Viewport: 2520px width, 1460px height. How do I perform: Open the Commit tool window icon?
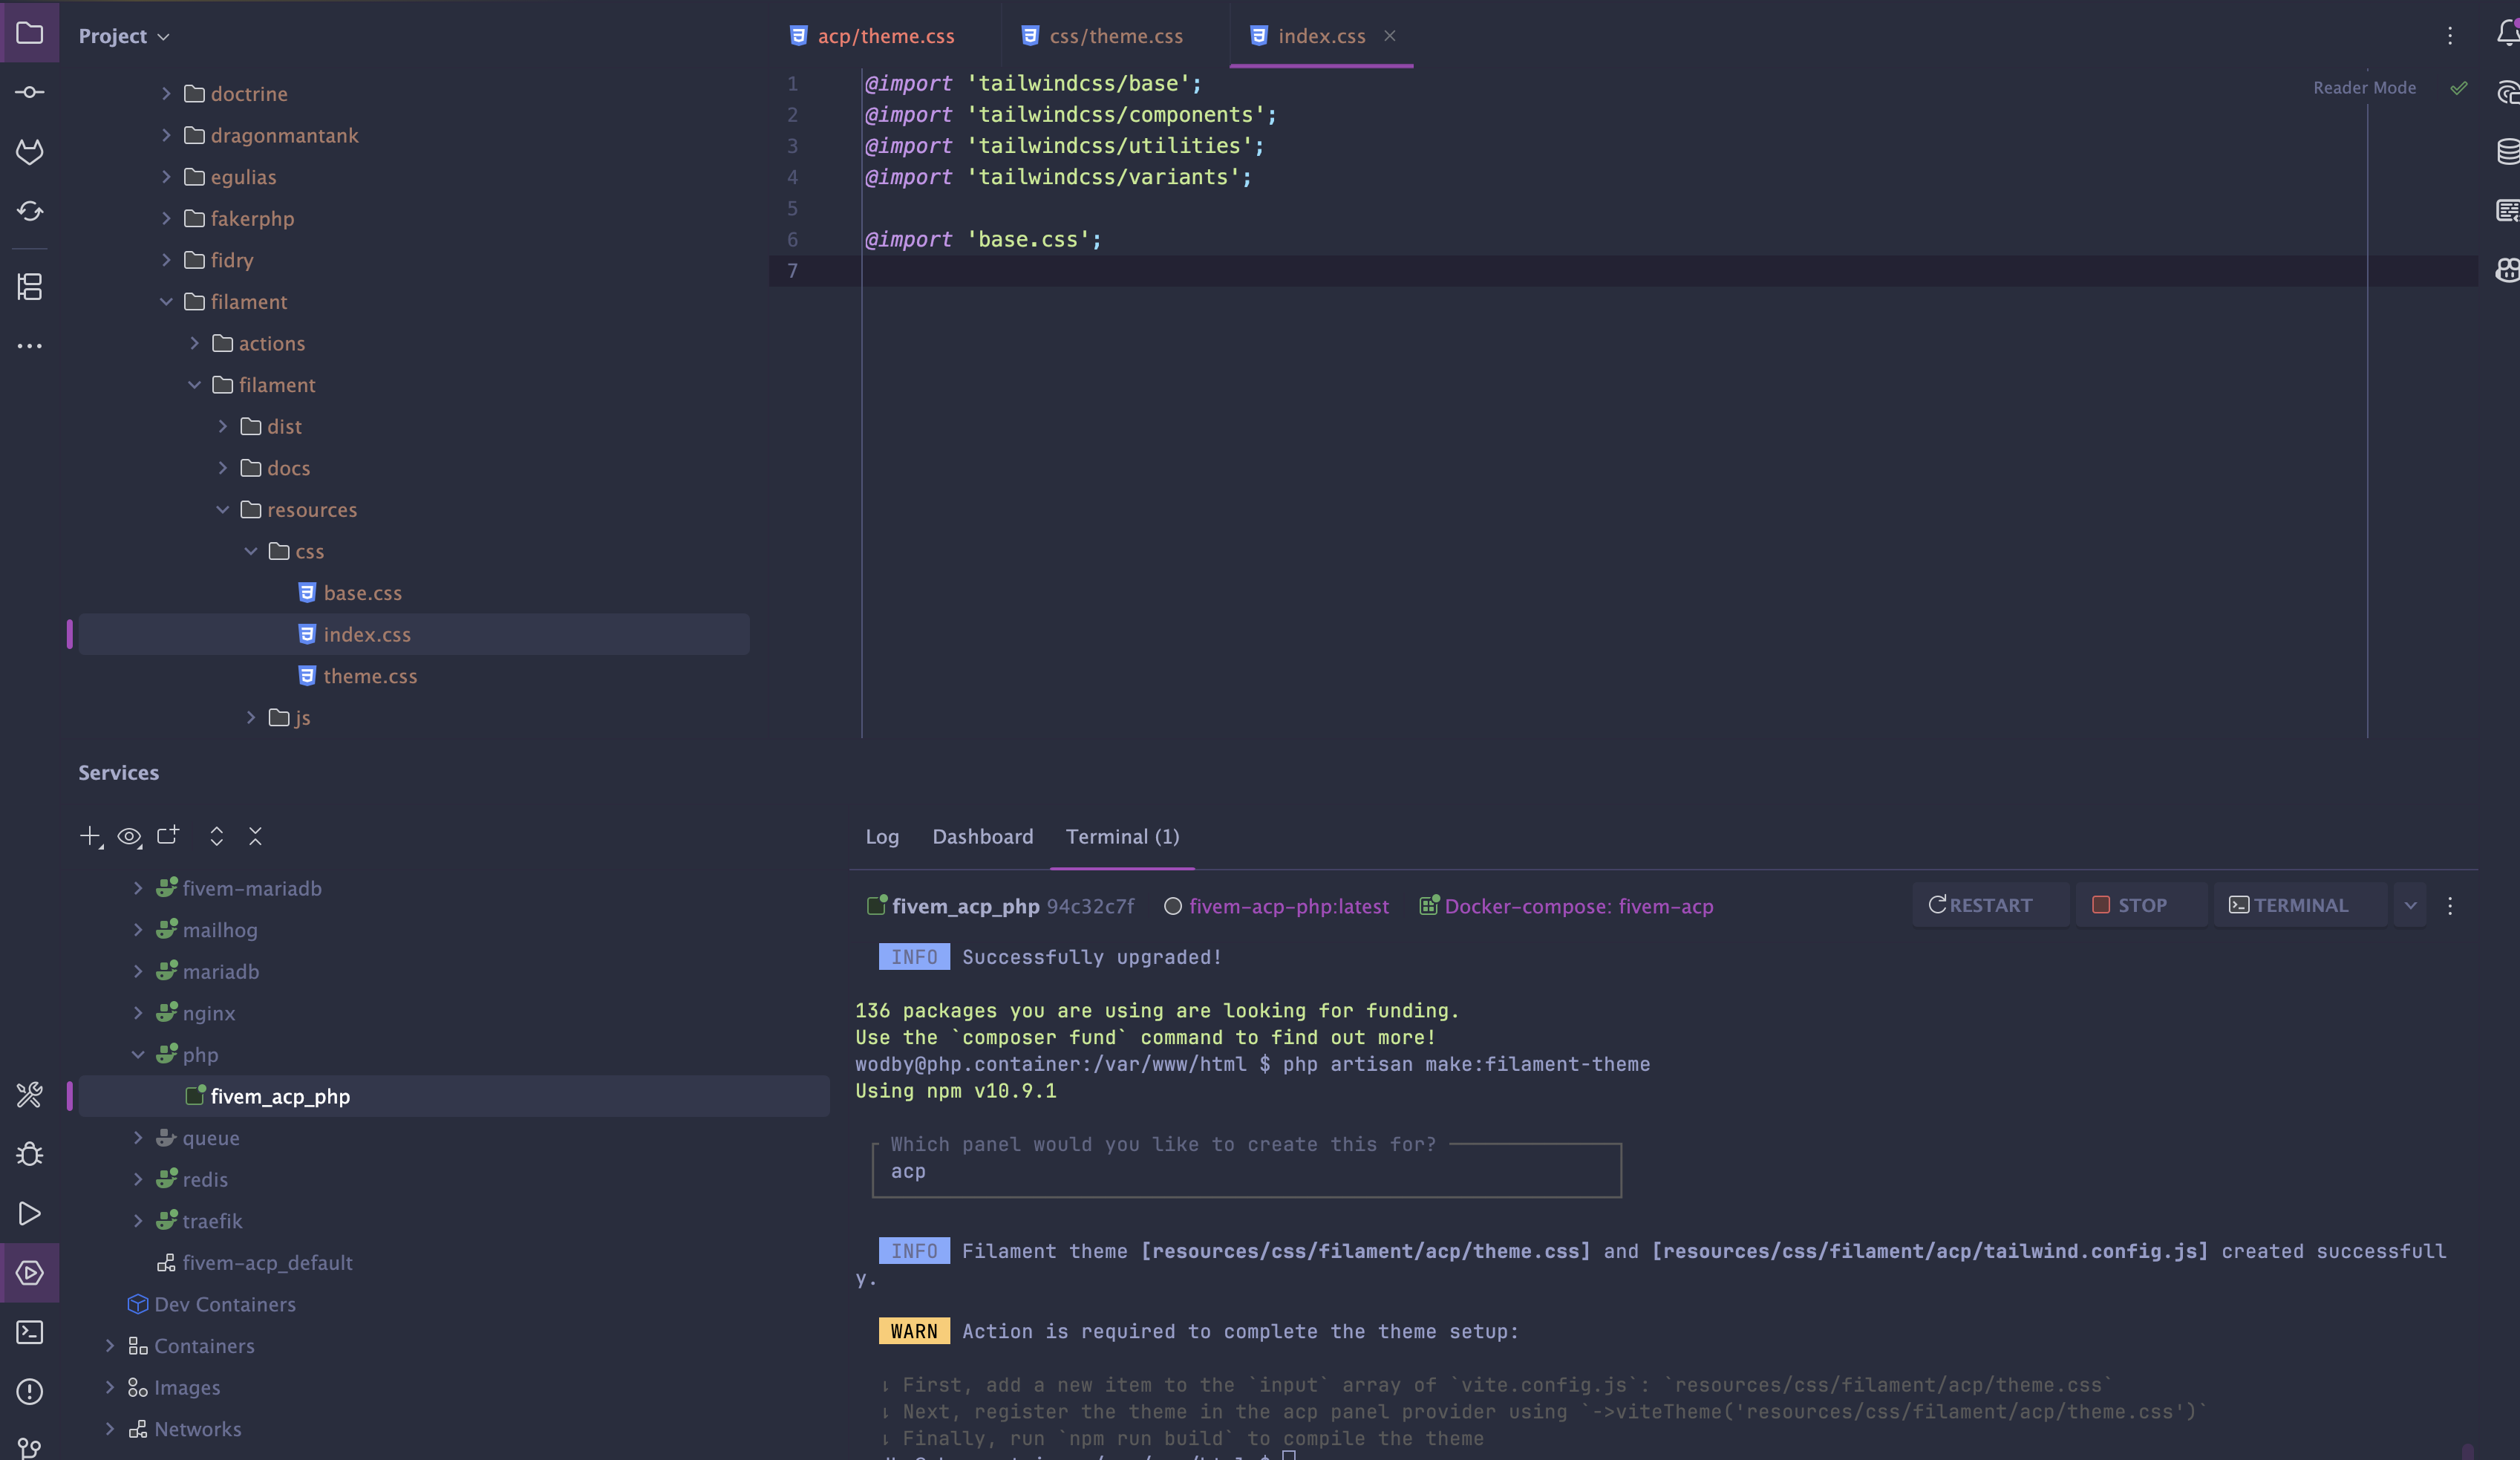30,92
